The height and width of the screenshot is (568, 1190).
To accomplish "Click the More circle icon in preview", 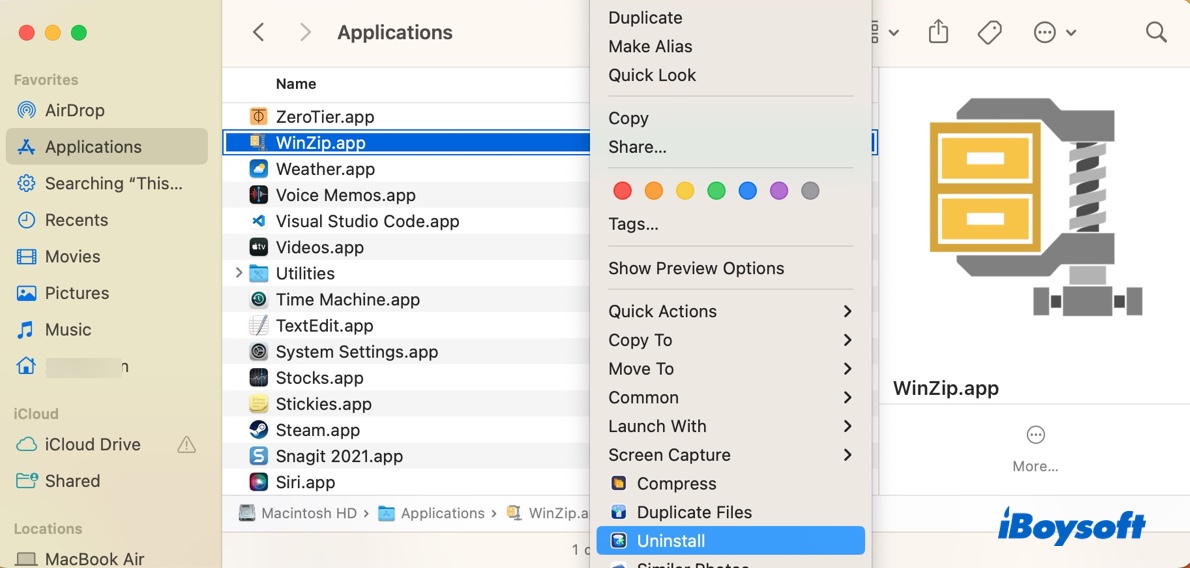I will coord(1035,435).
